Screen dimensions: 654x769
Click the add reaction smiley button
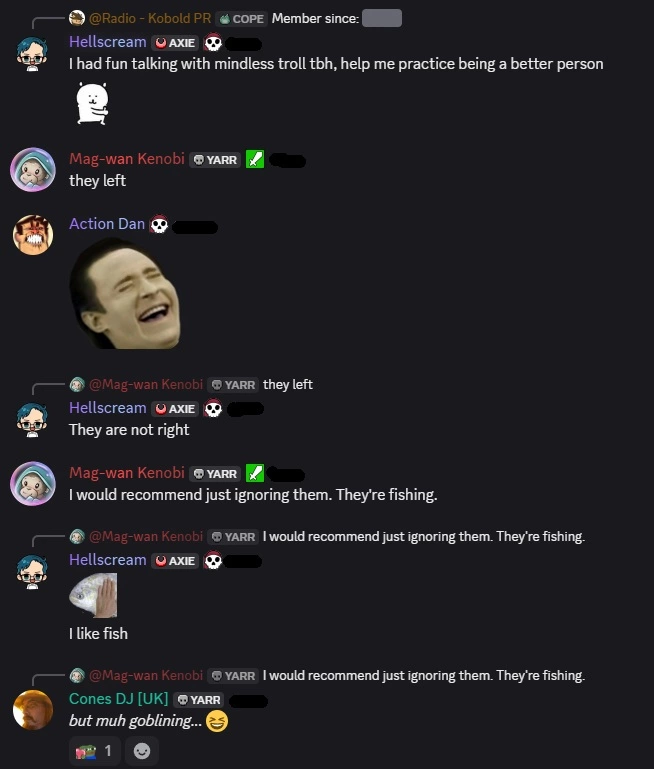coord(142,751)
